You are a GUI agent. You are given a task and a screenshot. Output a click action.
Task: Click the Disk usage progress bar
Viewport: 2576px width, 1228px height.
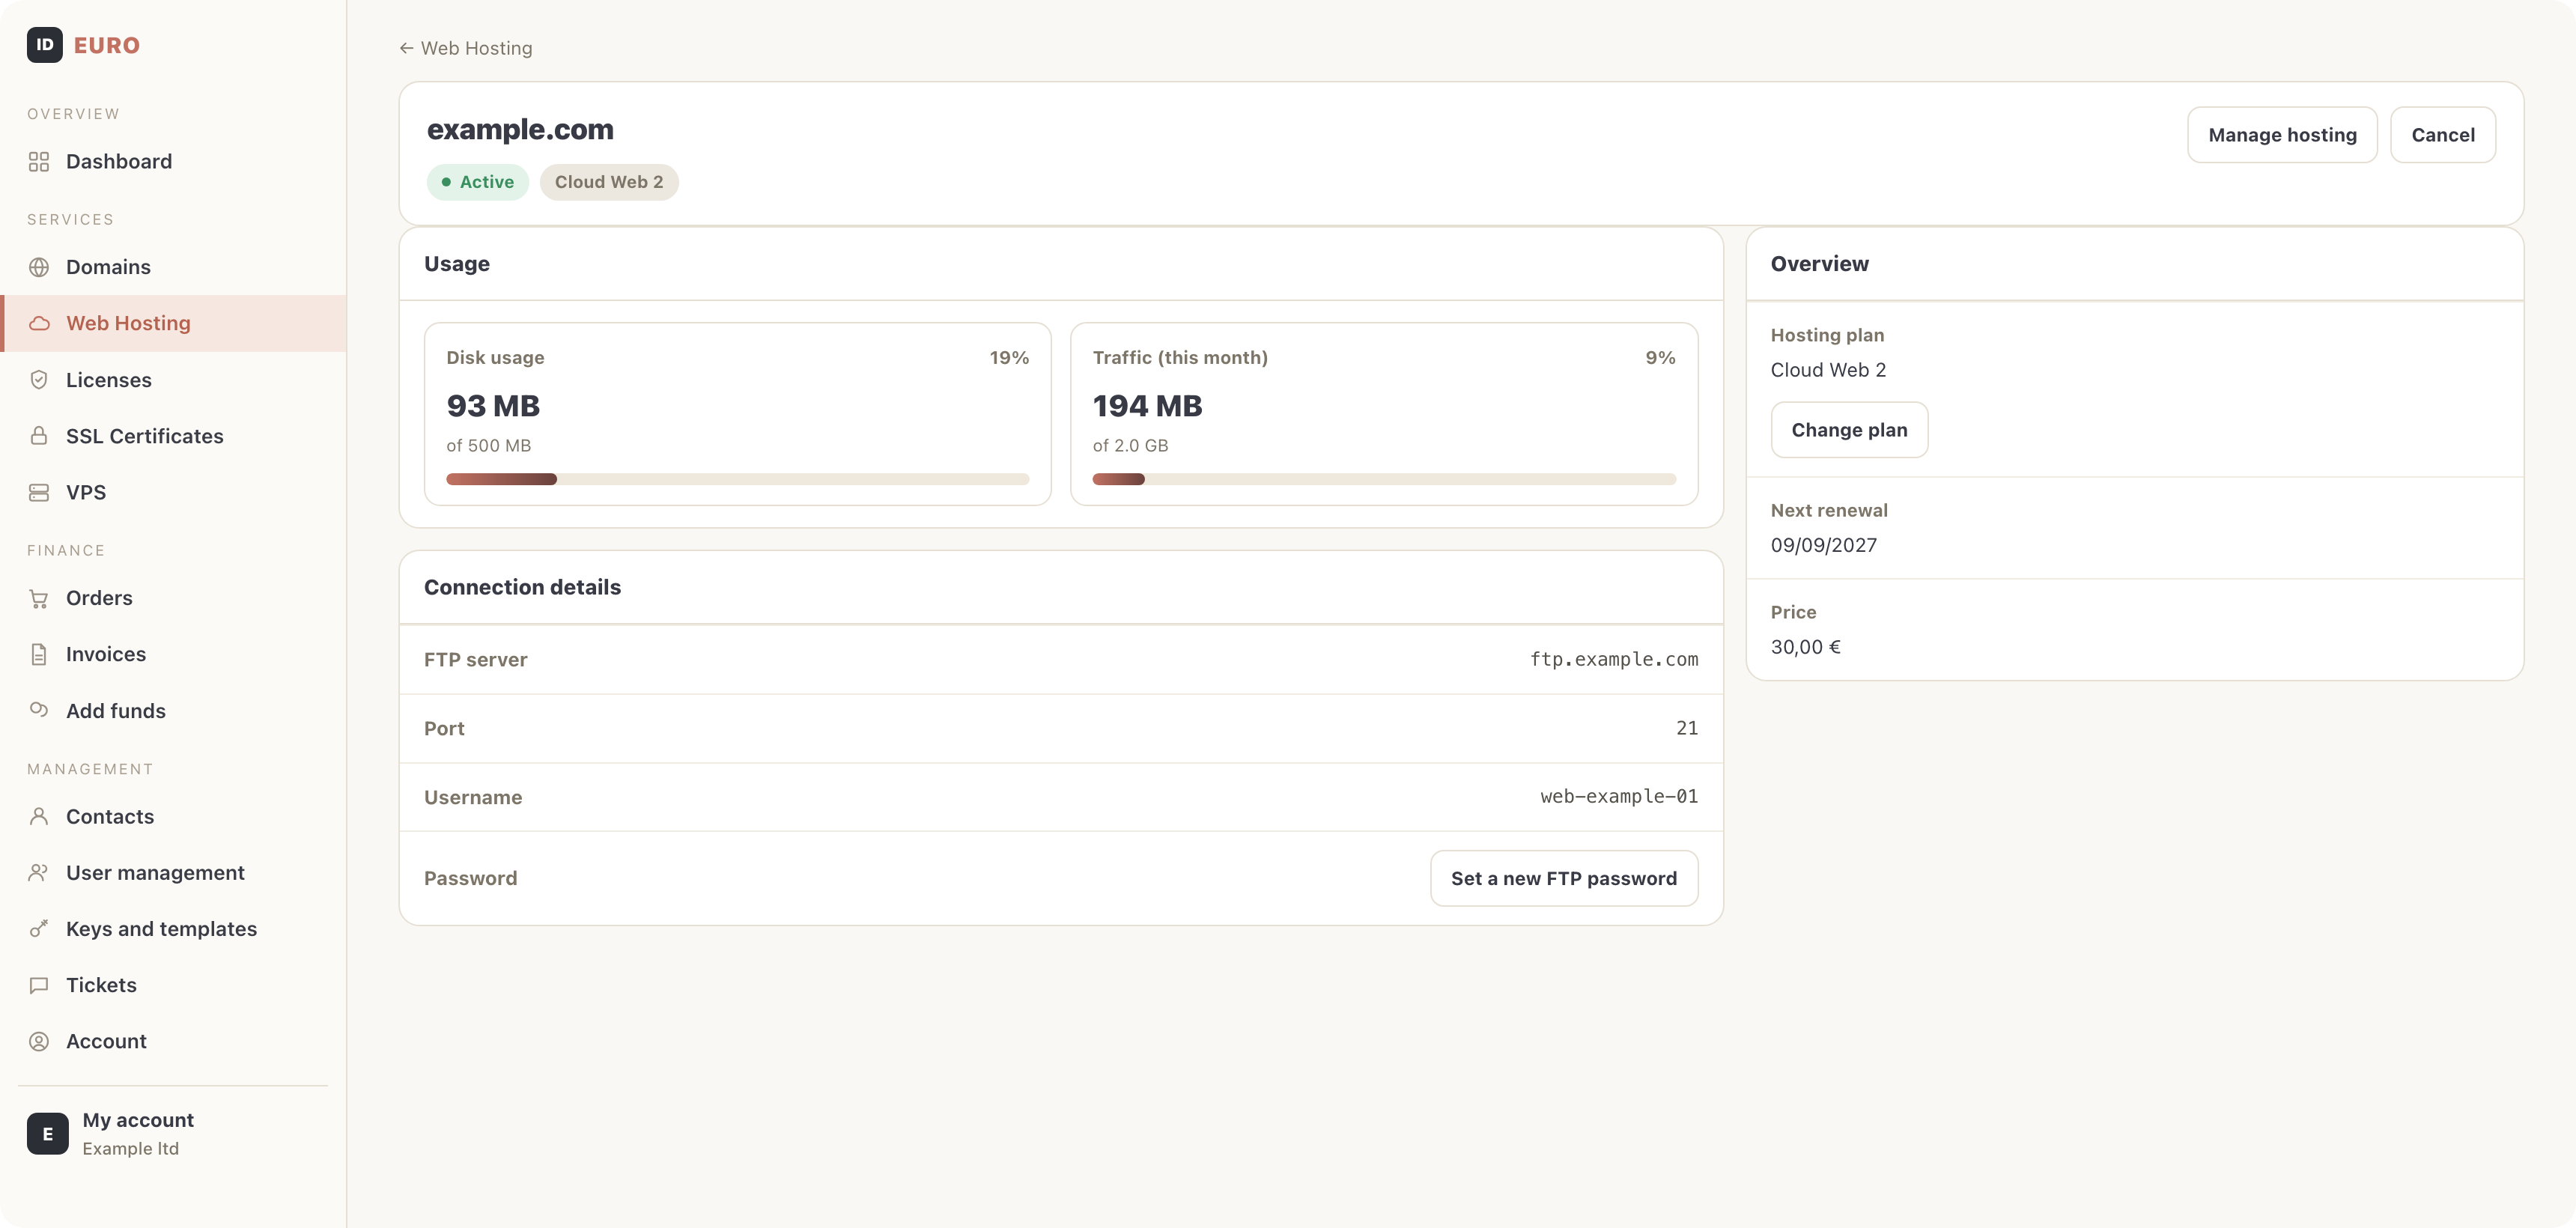point(737,479)
